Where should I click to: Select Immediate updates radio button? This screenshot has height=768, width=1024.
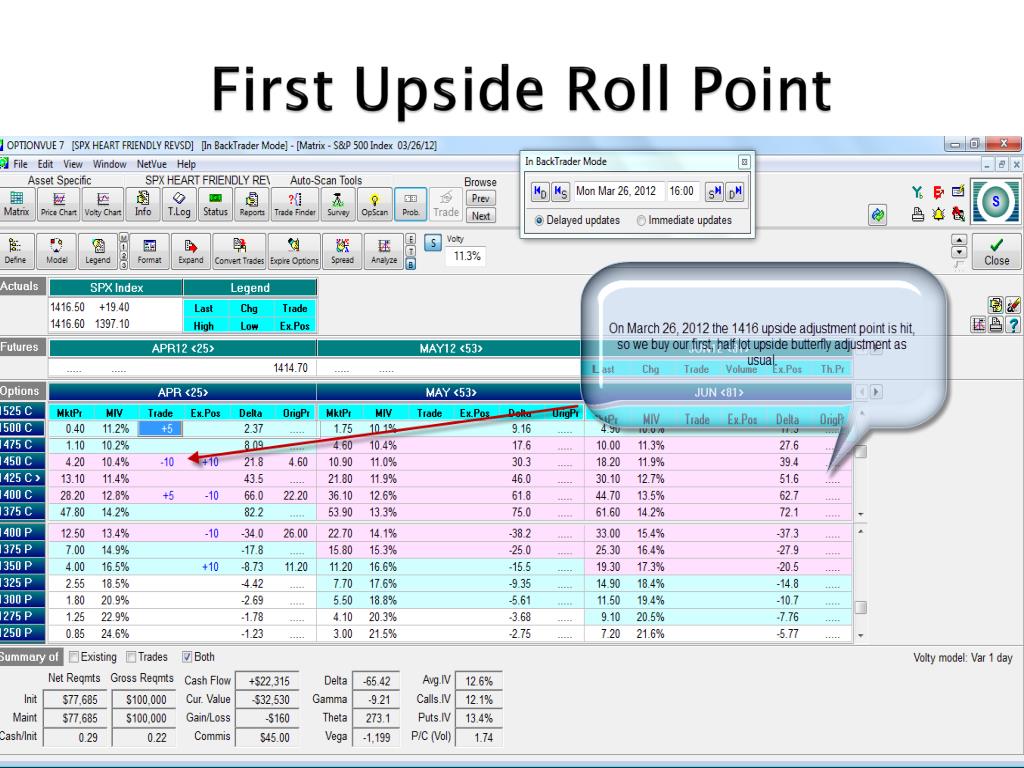point(641,221)
